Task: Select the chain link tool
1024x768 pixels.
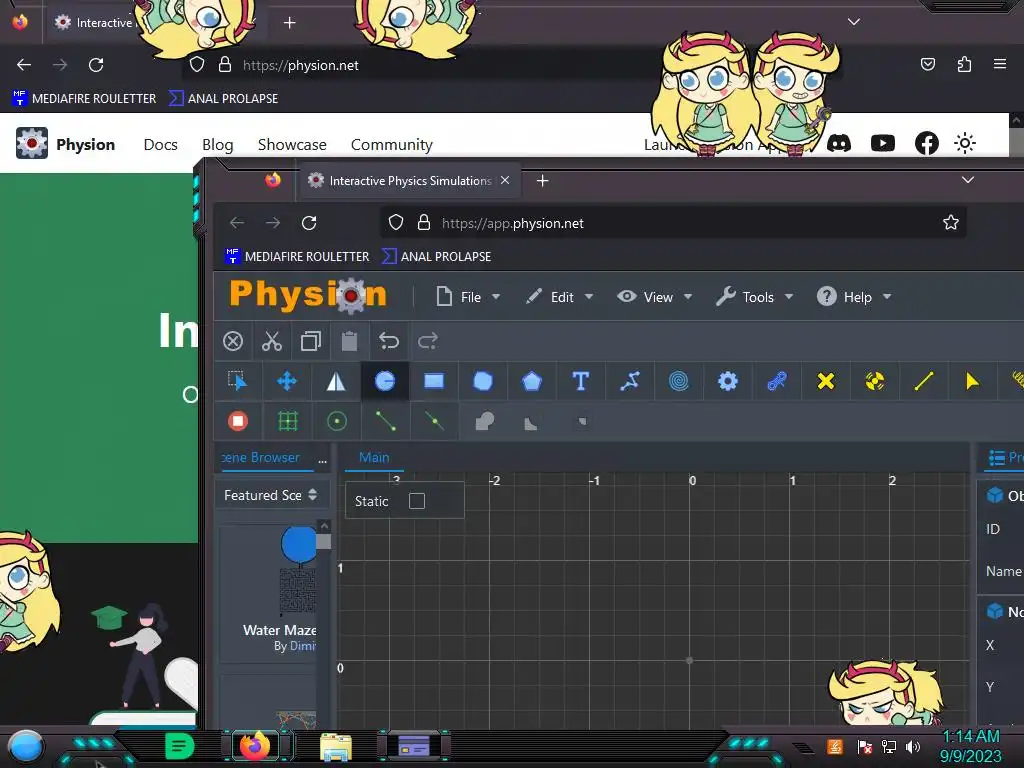Action: (776, 381)
